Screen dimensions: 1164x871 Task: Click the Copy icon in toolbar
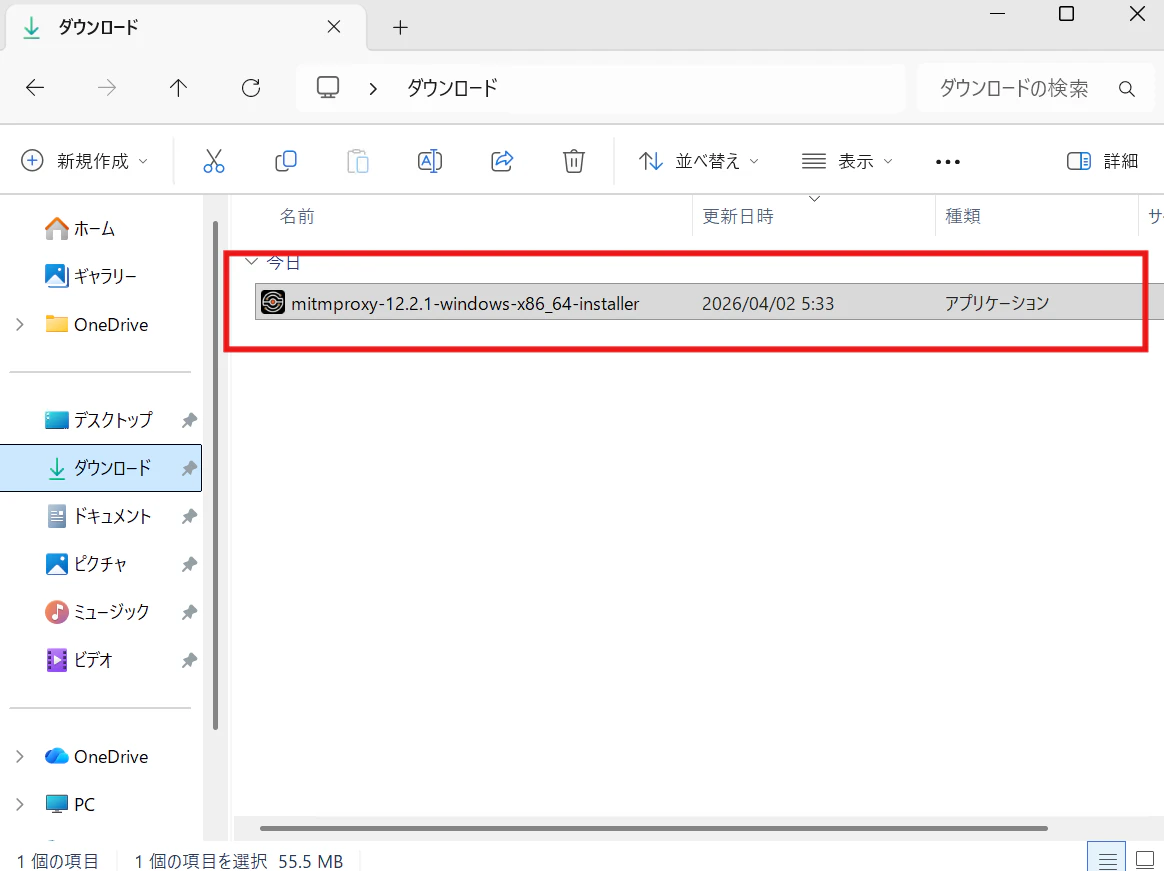coord(286,161)
